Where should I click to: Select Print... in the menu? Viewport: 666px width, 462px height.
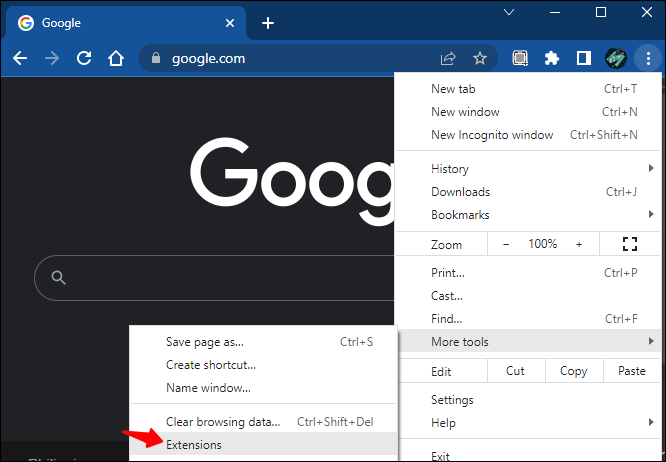pyautogui.click(x=528, y=273)
